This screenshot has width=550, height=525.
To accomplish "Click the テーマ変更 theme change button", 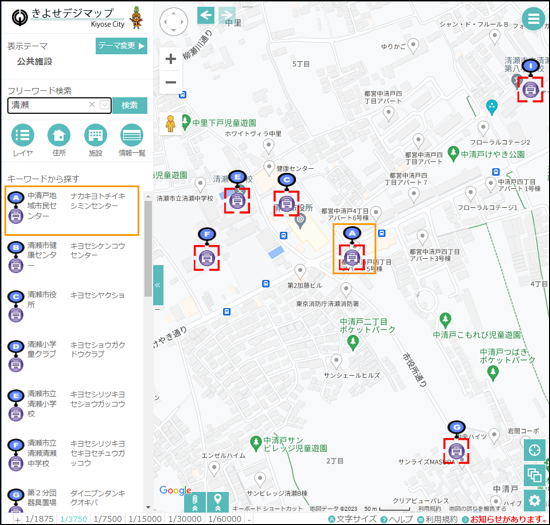I will [x=121, y=46].
